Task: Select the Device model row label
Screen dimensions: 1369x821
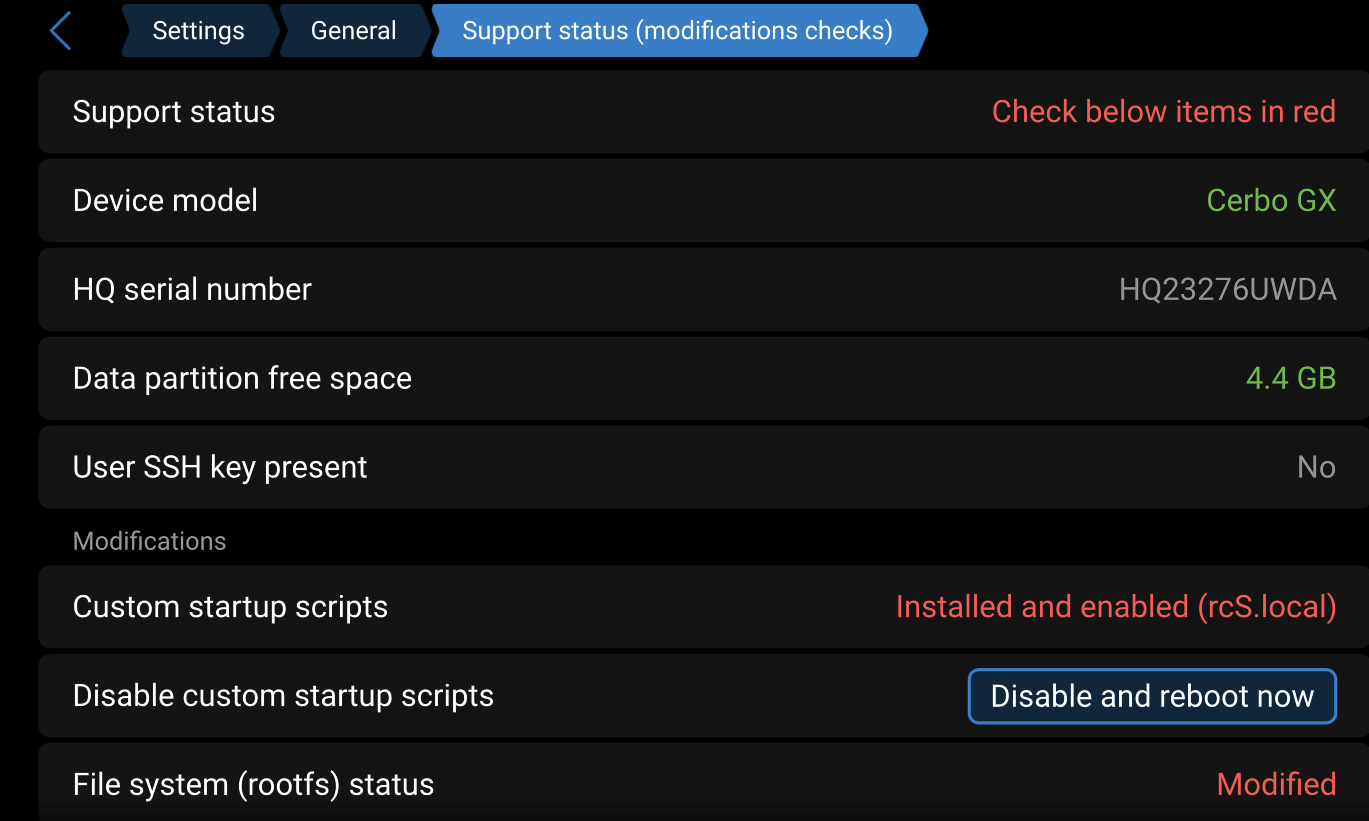Action: (165, 201)
